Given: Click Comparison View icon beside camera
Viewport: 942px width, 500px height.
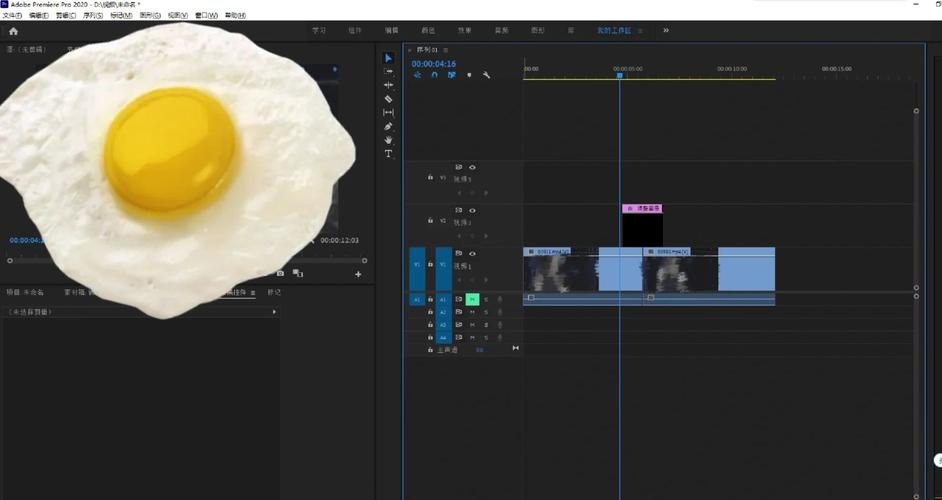Looking at the screenshot, I should [x=297, y=273].
